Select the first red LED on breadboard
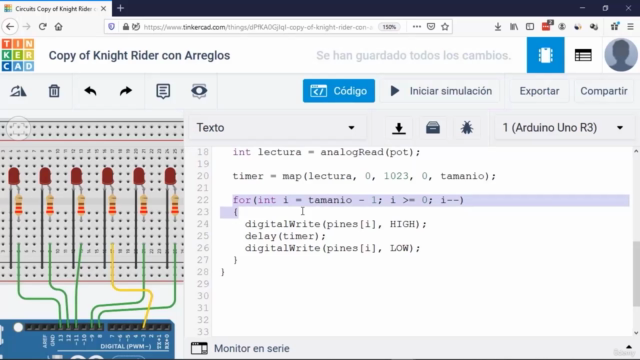Image resolution: width=640 pixels, height=360 pixels. (14, 176)
